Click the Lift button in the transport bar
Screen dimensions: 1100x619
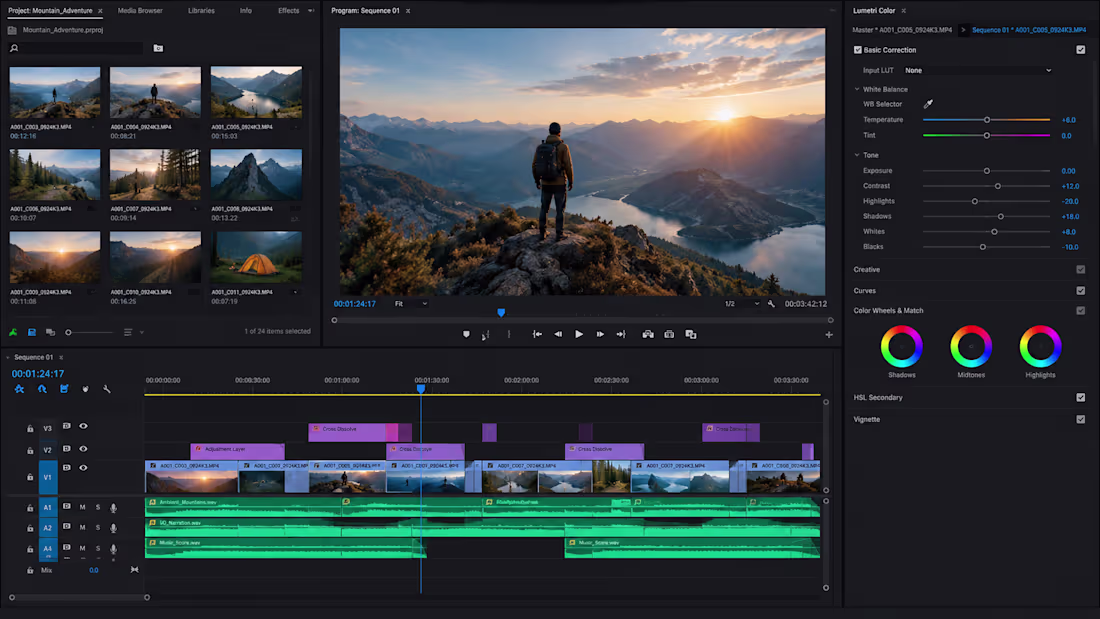tap(648, 334)
